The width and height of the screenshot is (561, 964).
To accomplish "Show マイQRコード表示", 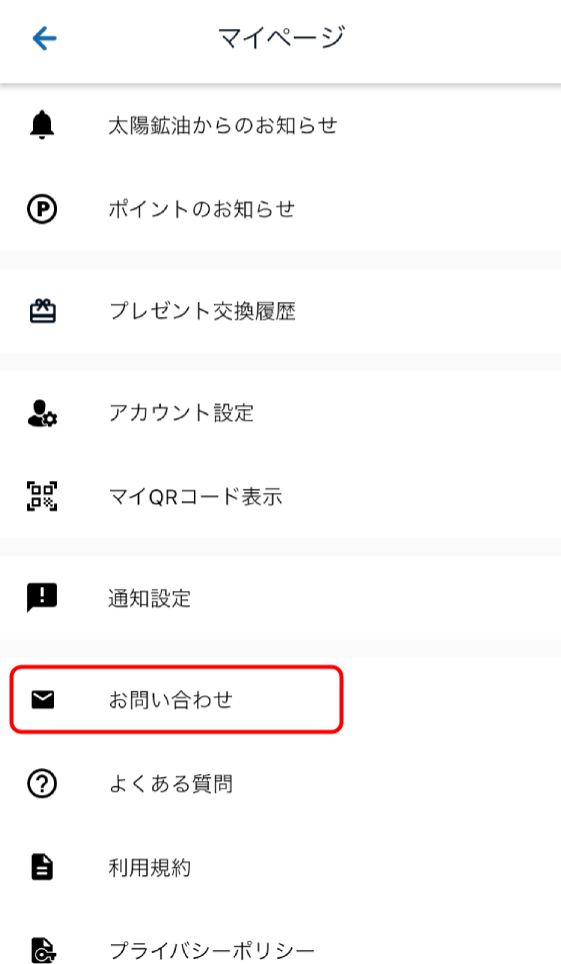I will coord(280,496).
